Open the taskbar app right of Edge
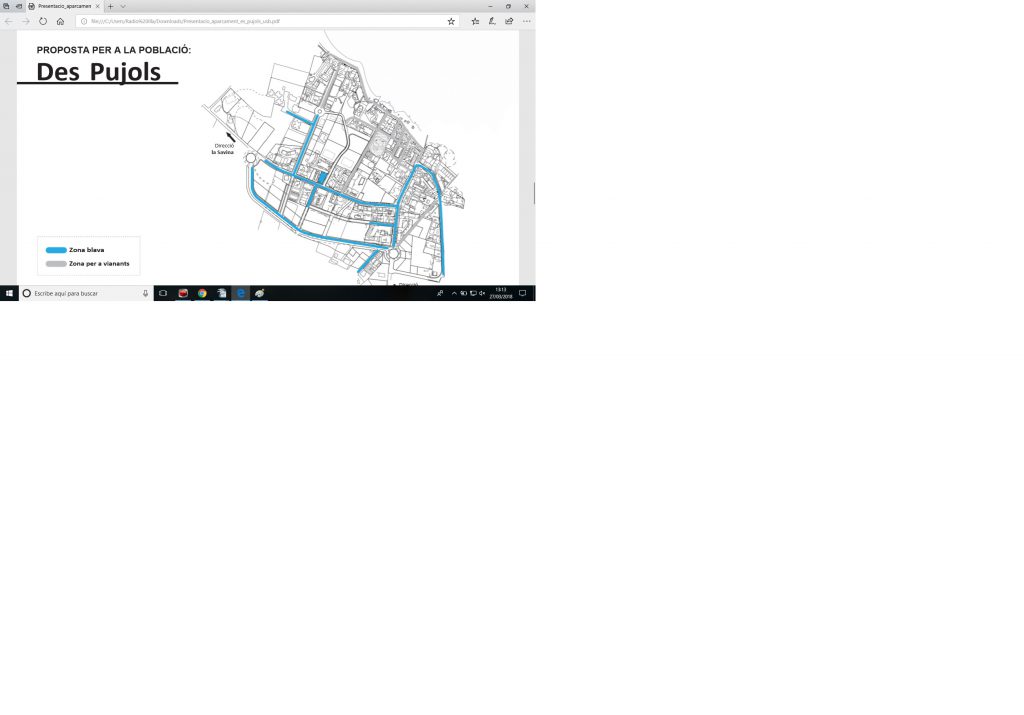Image resolution: width=1024 pixels, height=715 pixels. click(x=259, y=293)
